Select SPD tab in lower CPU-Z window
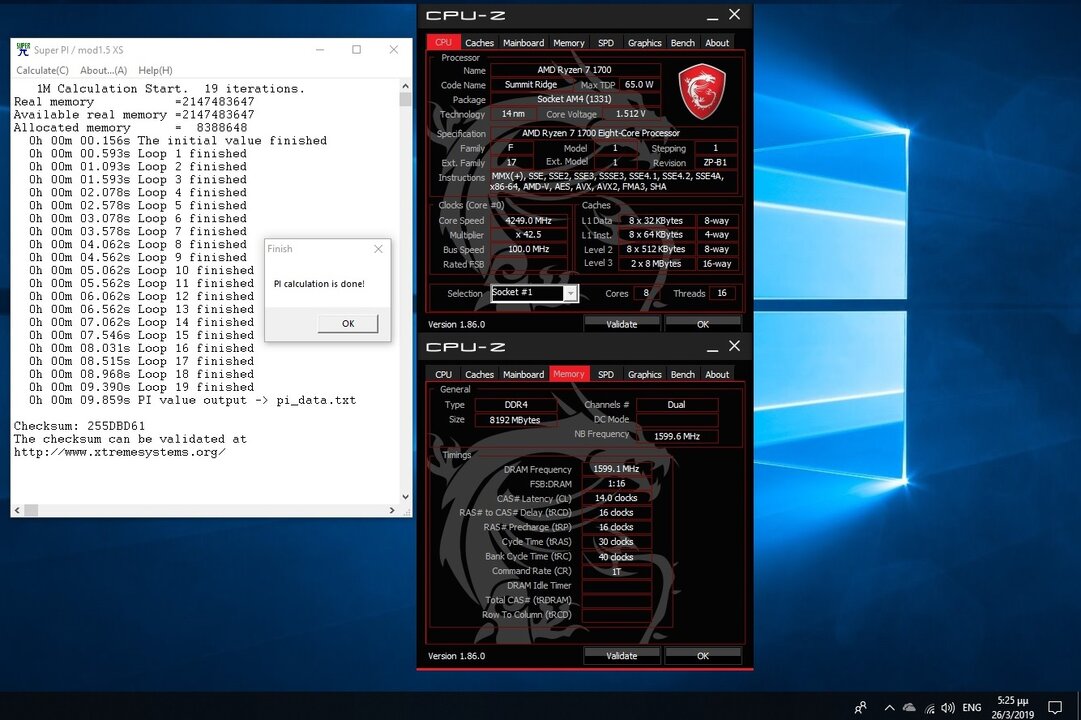The width and height of the screenshot is (1081, 720). click(x=606, y=374)
